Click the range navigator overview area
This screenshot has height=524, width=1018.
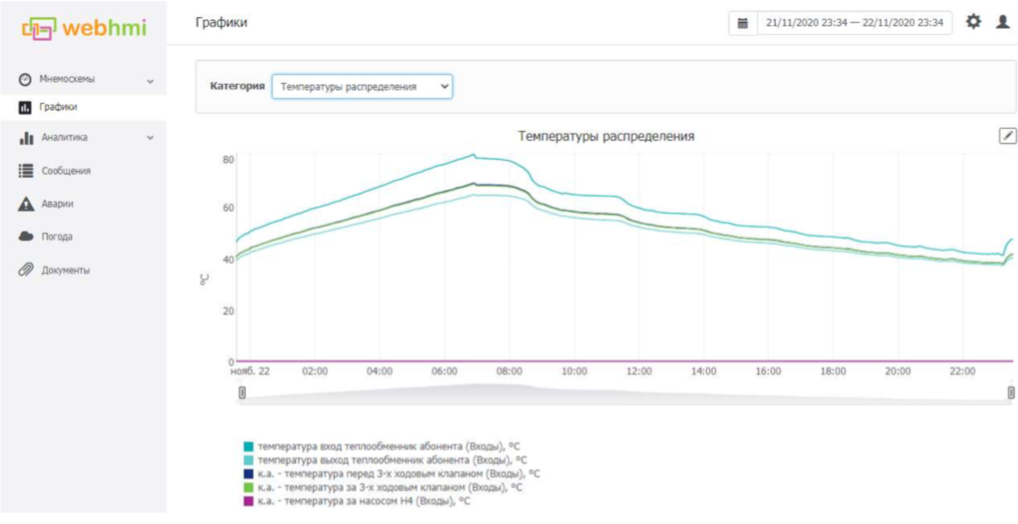click(627, 394)
